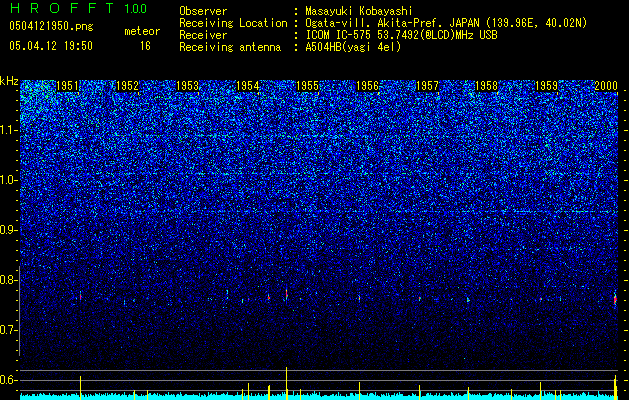Viewport: 629px width, 400px height.
Task: Click the 1957 time marker
Action: pyautogui.click(x=427, y=86)
